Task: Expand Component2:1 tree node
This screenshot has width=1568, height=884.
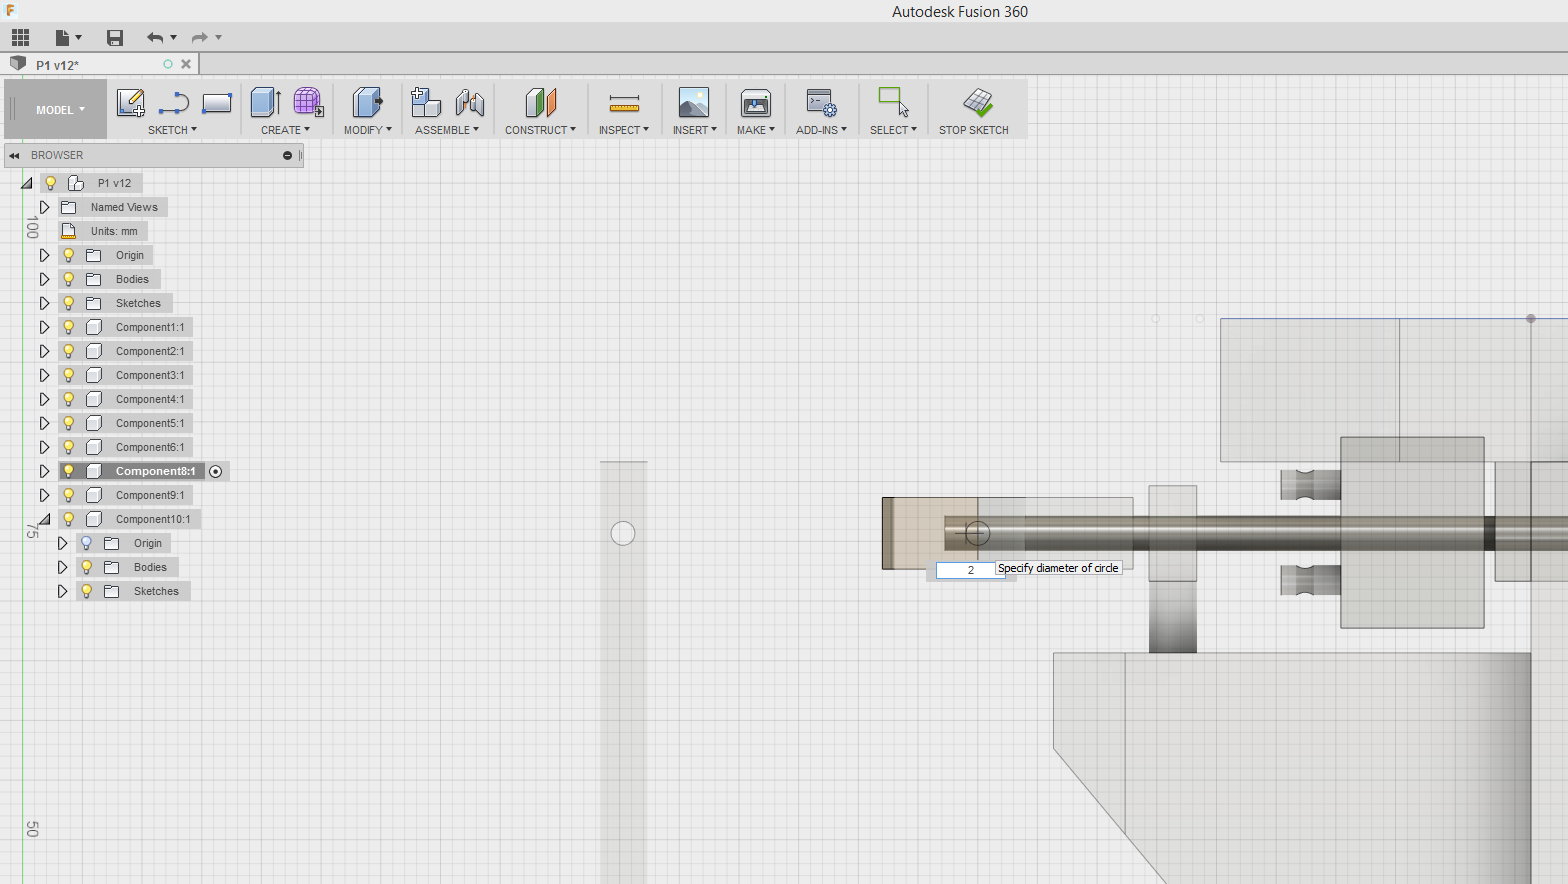Action: [x=44, y=351]
